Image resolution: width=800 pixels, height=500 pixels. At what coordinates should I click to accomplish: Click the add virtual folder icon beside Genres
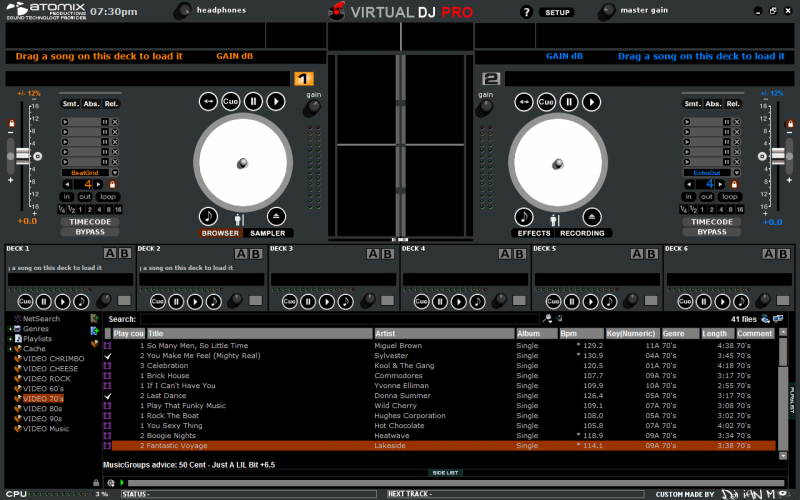[x=94, y=331]
